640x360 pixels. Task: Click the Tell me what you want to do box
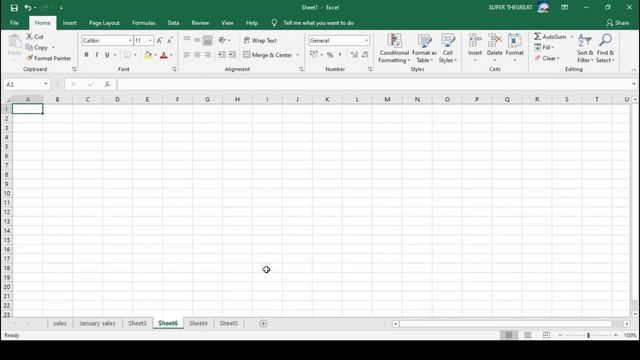coord(318,23)
